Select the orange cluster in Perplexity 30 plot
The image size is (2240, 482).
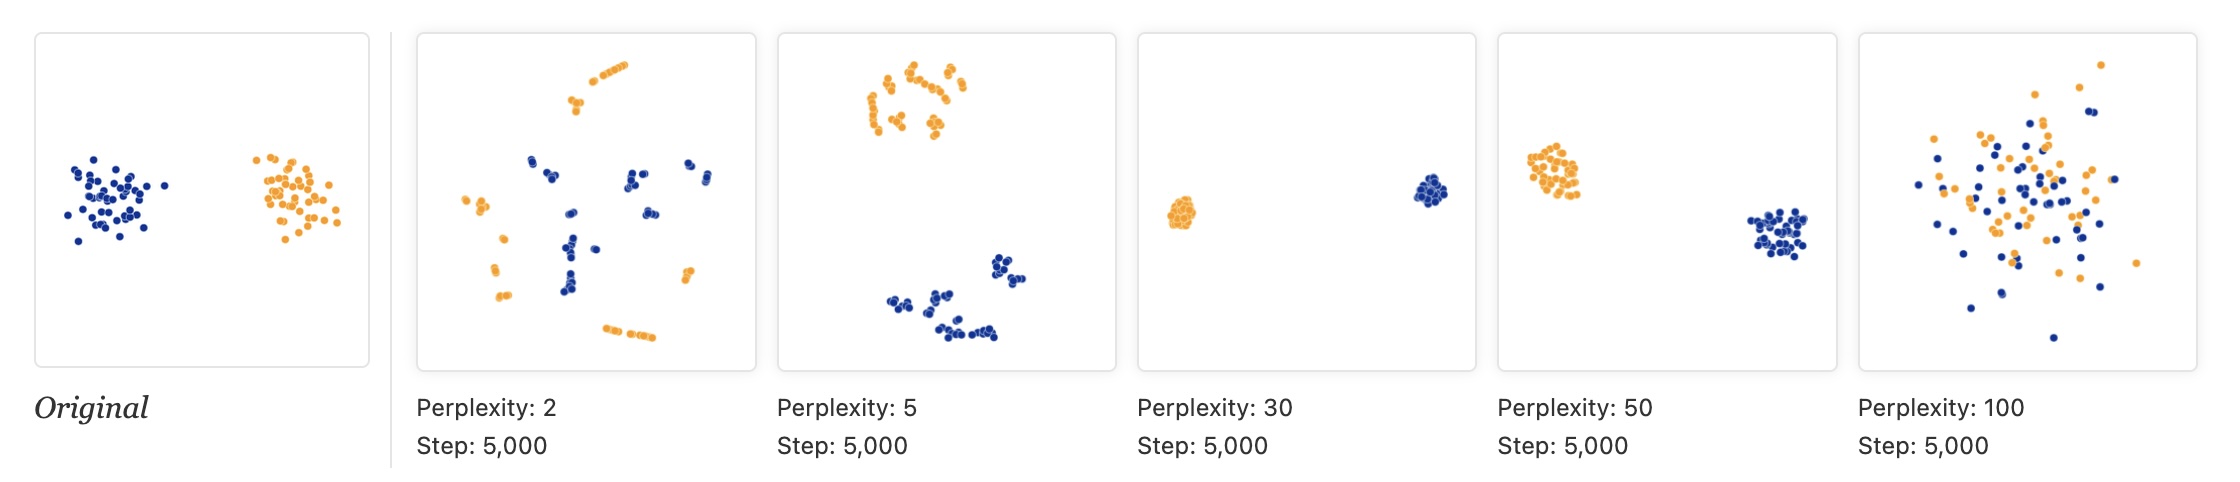[1182, 213]
